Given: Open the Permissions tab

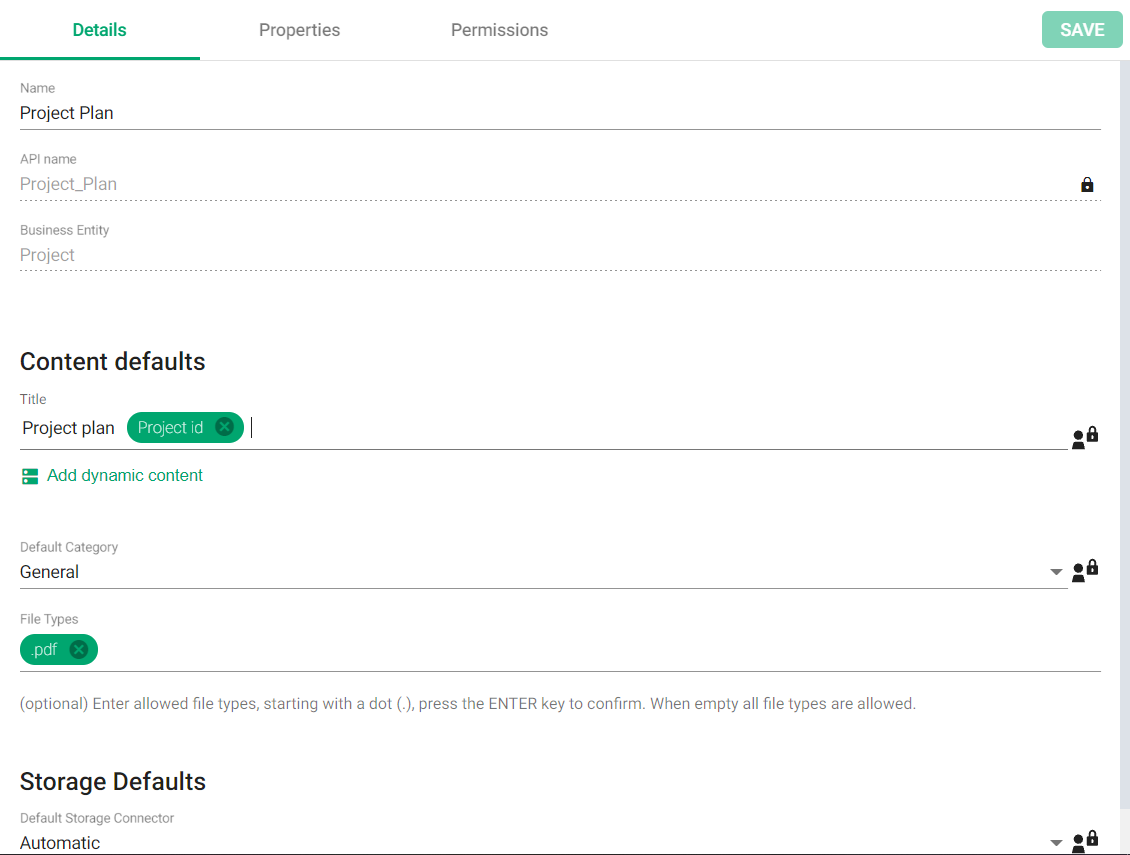Looking at the screenshot, I should 499,30.
